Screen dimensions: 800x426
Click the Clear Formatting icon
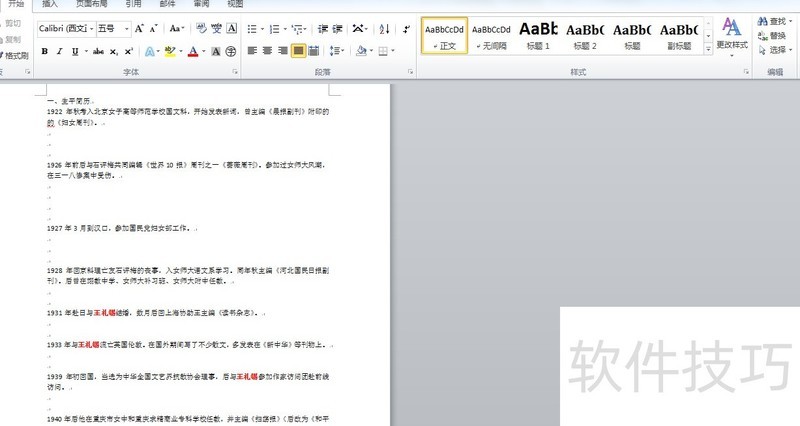click(201, 29)
